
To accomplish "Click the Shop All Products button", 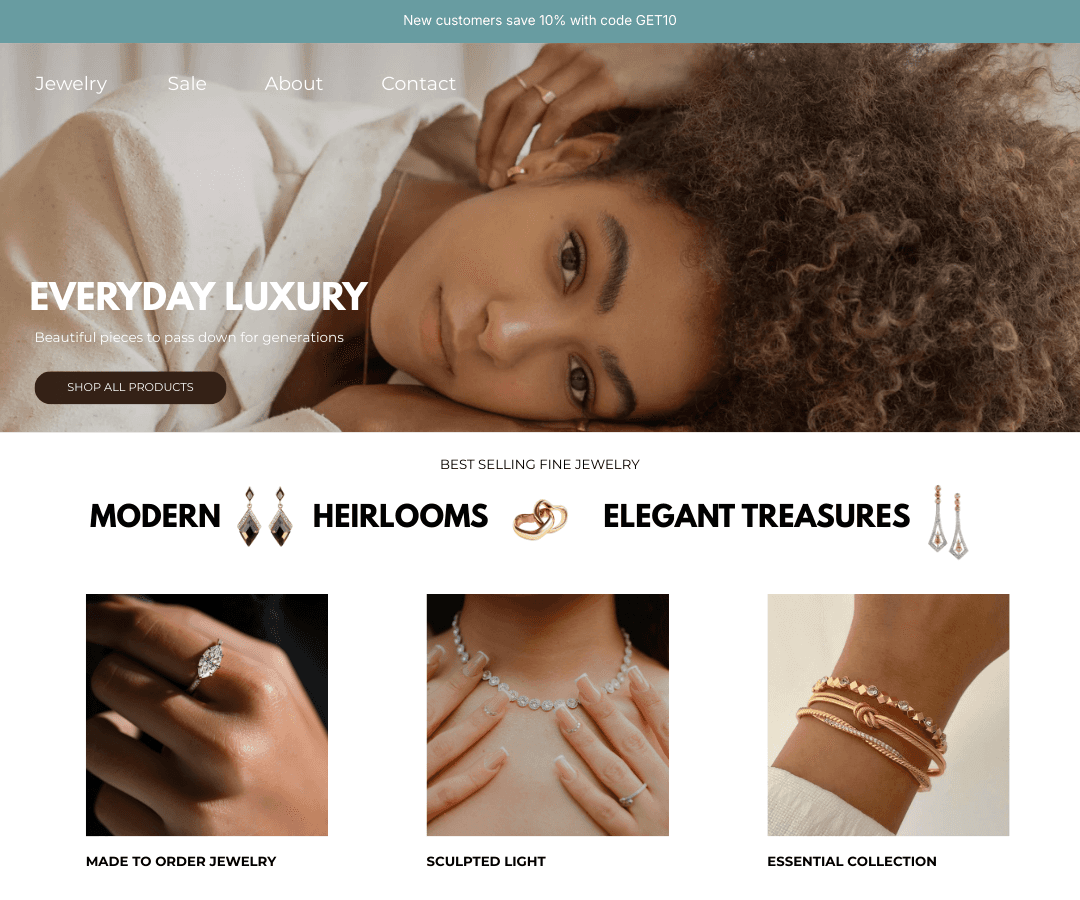I will pos(130,388).
